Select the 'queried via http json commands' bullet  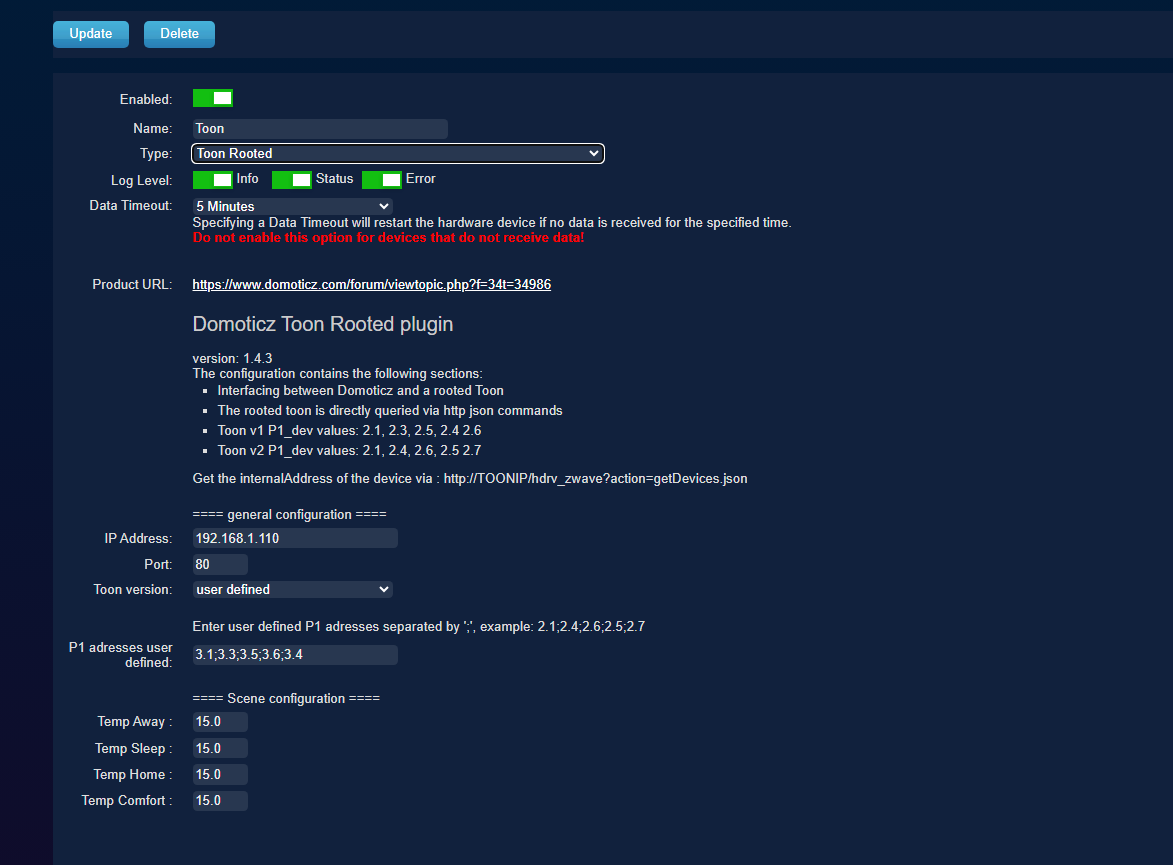tap(390, 410)
